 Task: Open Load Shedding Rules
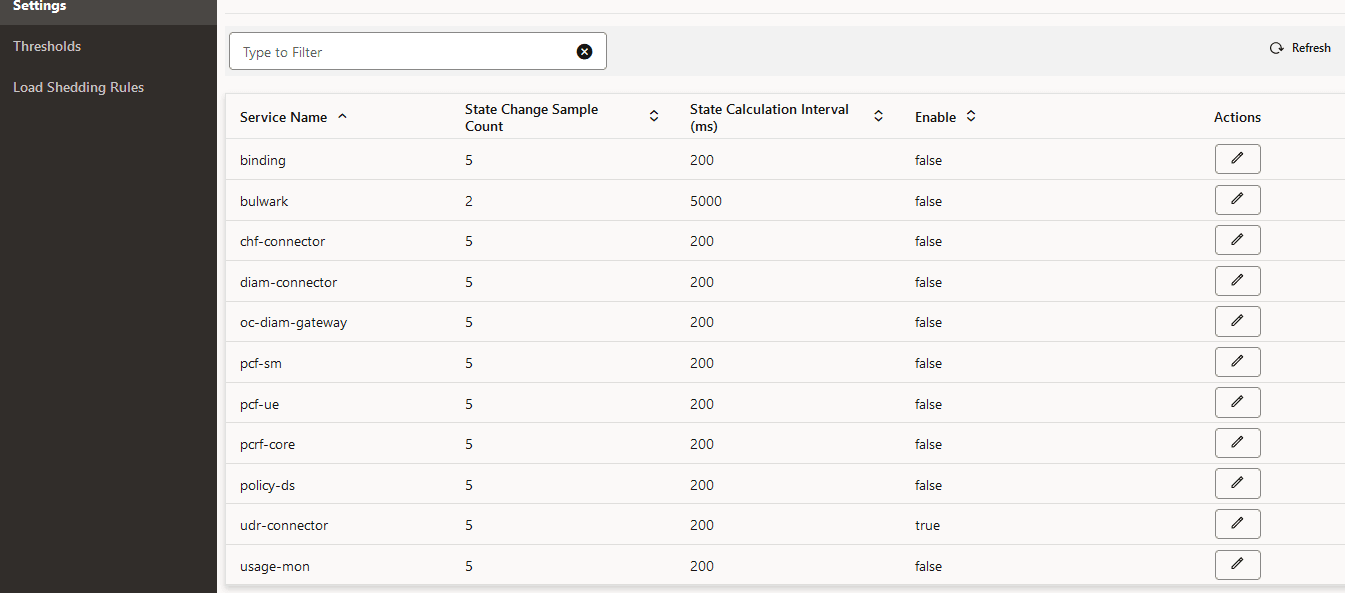coord(78,87)
